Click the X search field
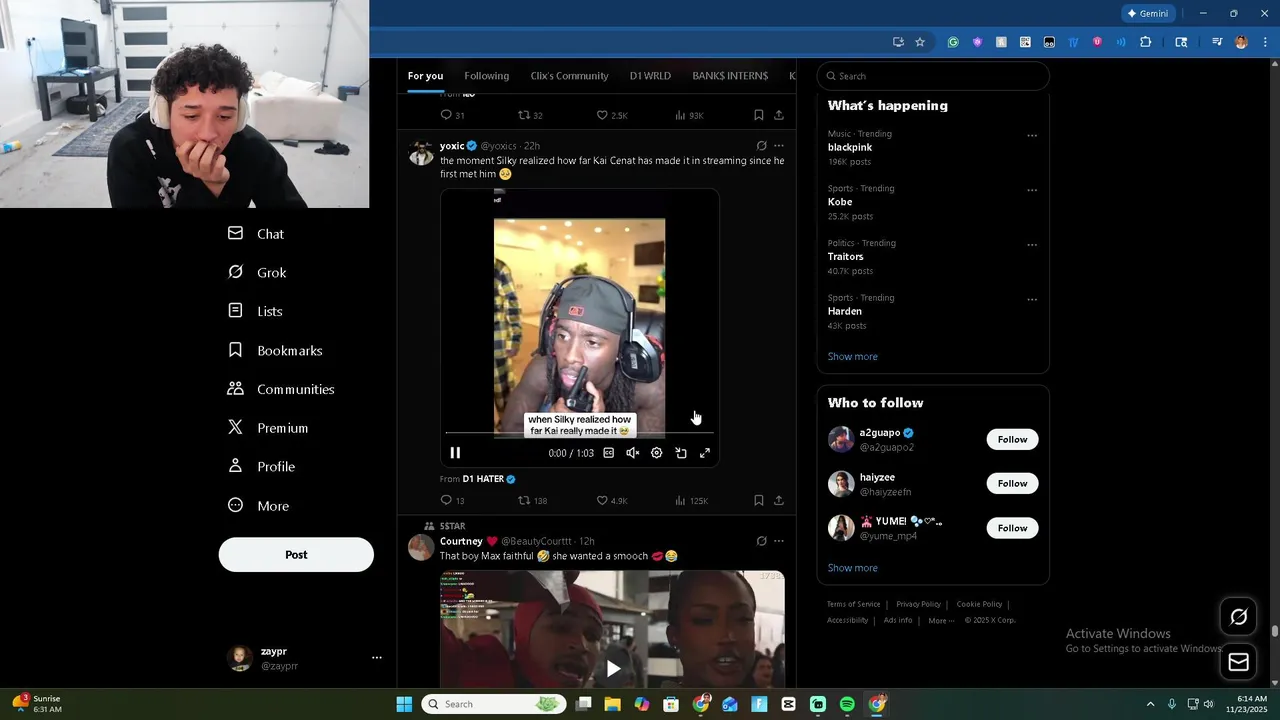 coord(933,76)
